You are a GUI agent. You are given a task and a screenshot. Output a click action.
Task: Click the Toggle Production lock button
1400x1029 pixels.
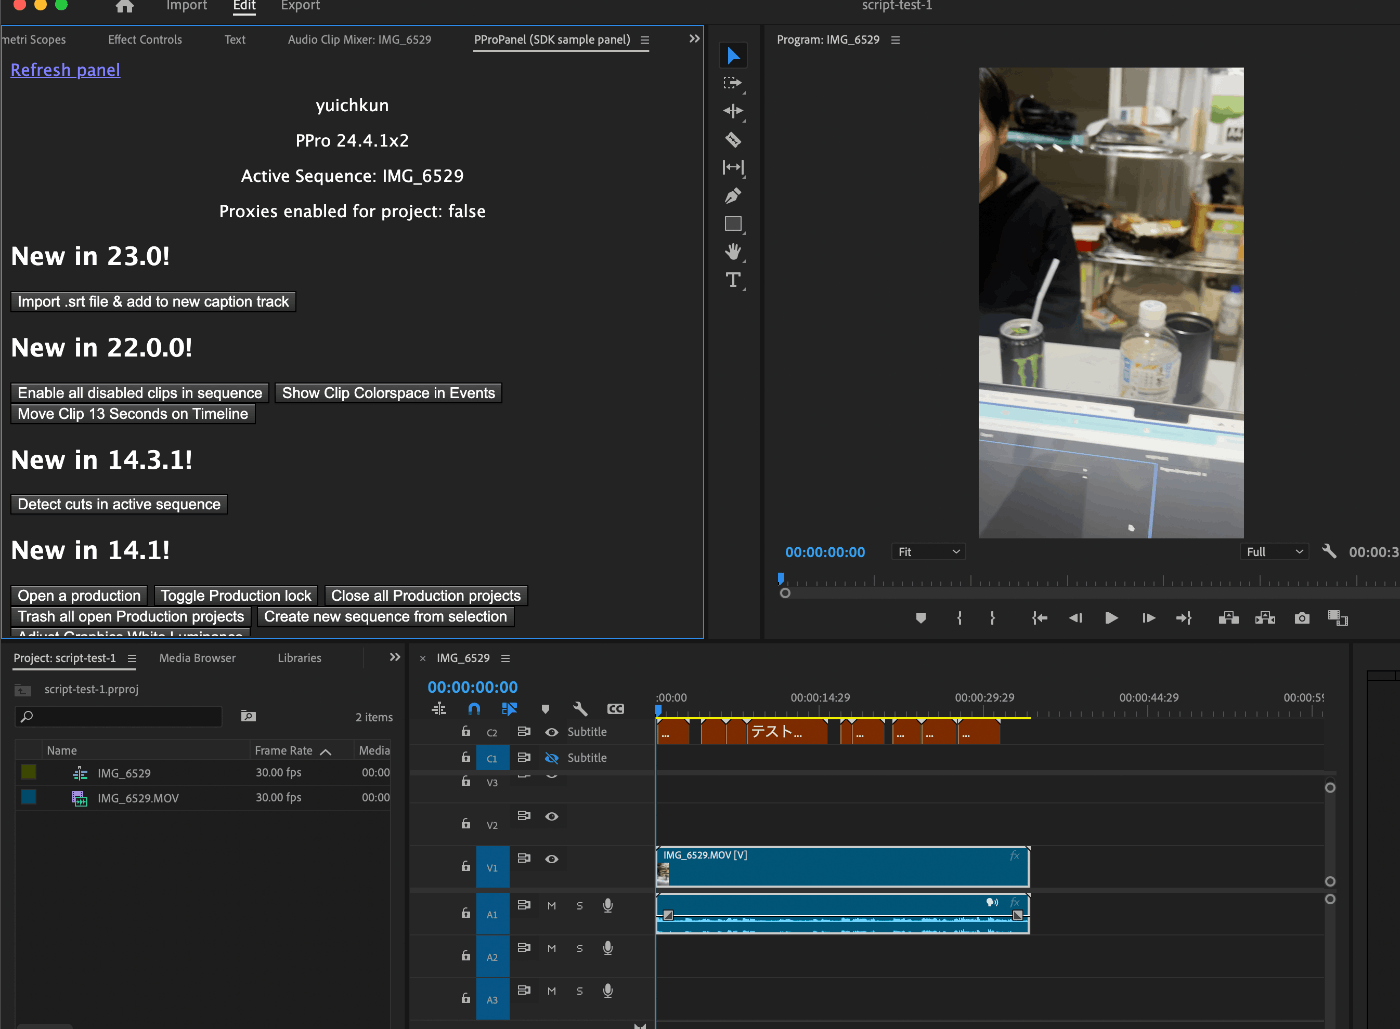tap(236, 595)
